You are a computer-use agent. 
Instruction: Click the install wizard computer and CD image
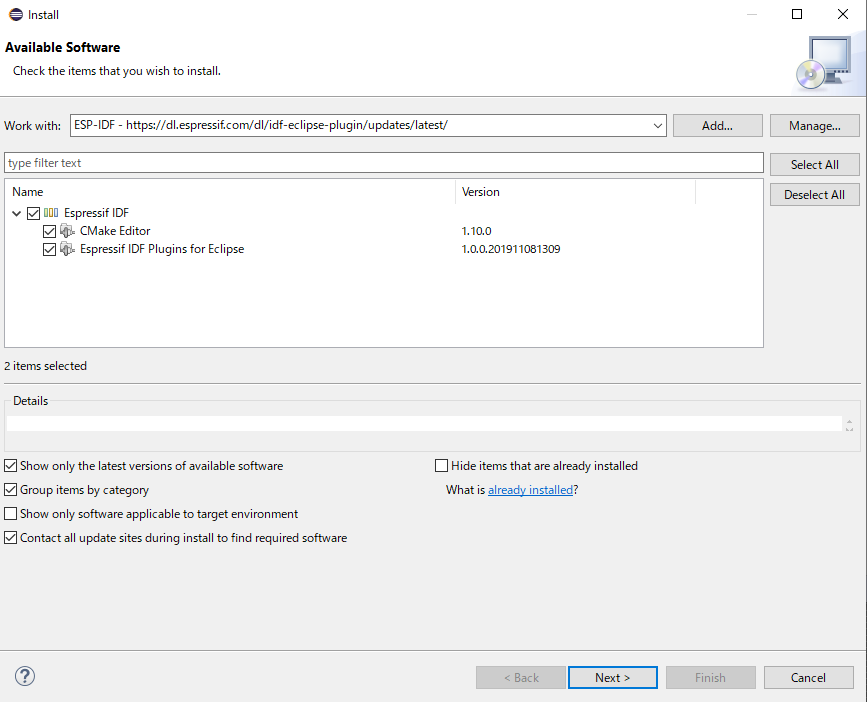(x=824, y=62)
